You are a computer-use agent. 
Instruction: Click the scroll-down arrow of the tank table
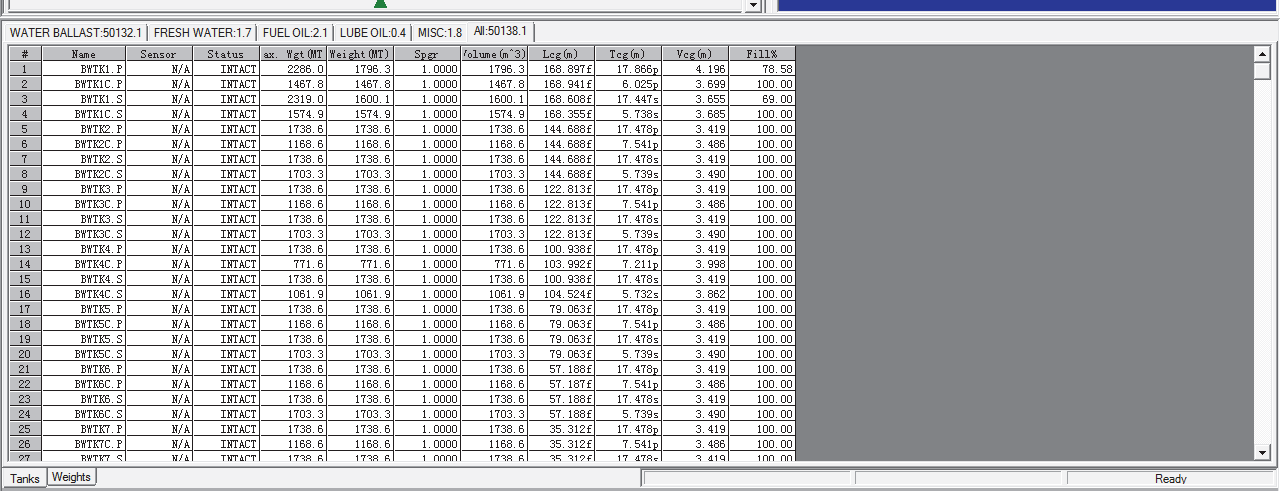click(1261, 453)
